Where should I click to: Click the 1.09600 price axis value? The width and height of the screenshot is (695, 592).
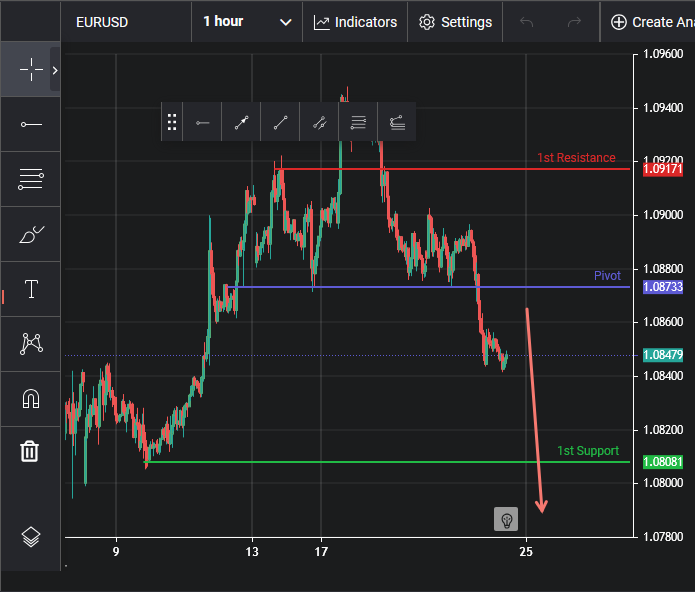663,54
